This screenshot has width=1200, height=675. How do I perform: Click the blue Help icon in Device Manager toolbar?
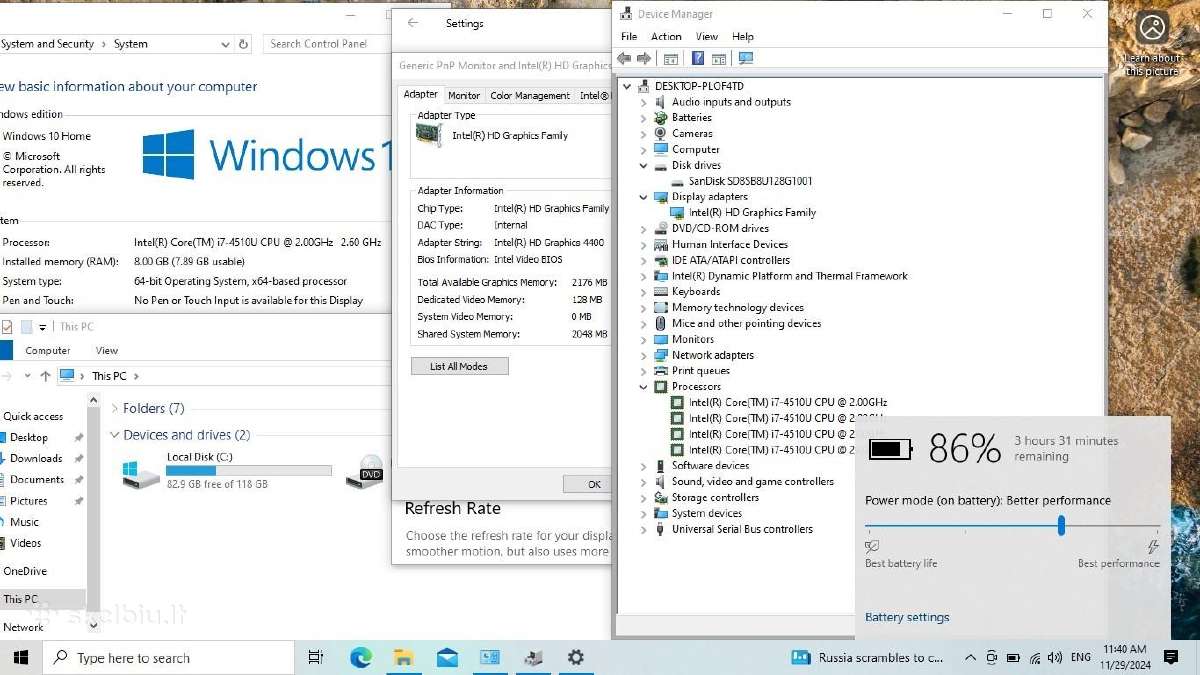point(698,59)
